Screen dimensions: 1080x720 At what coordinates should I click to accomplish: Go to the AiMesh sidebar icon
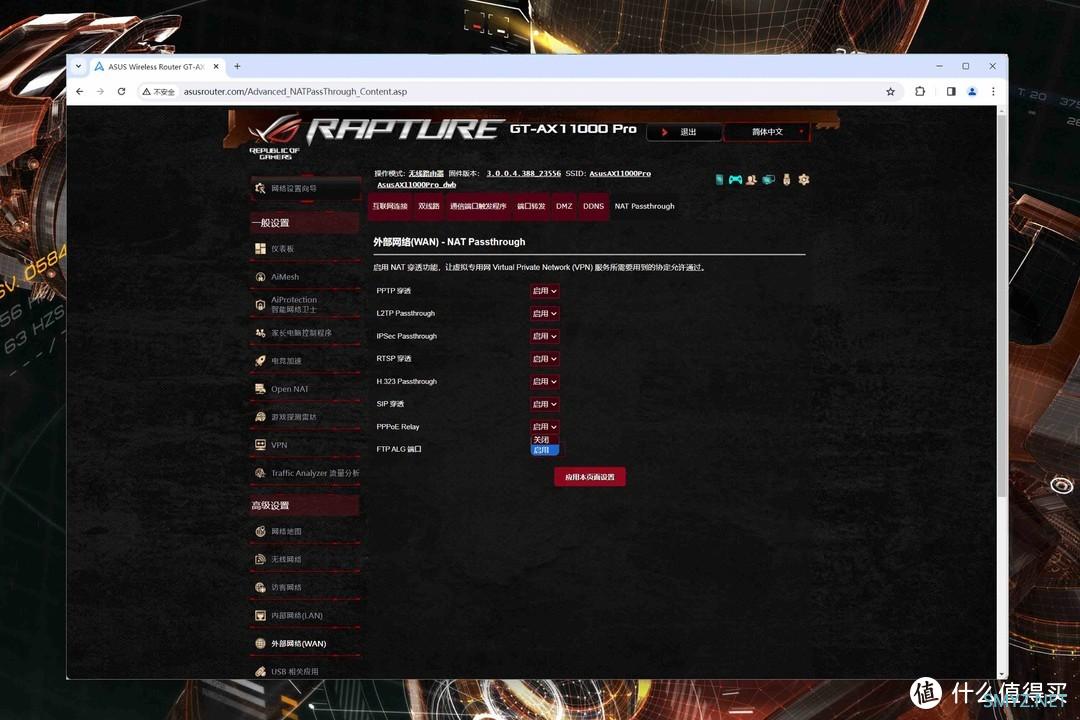pyautogui.click(x=260, y=277)
